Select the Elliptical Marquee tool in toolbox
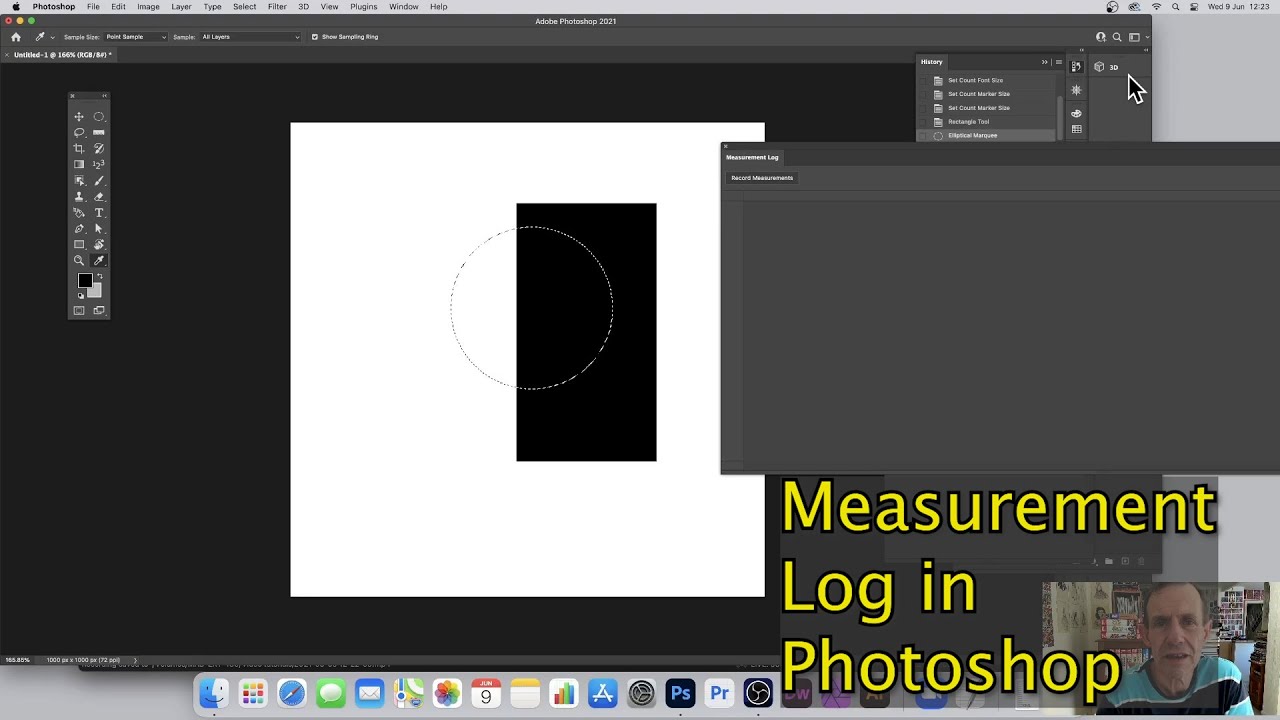The image size is (1280, 720). pos(99,117)
